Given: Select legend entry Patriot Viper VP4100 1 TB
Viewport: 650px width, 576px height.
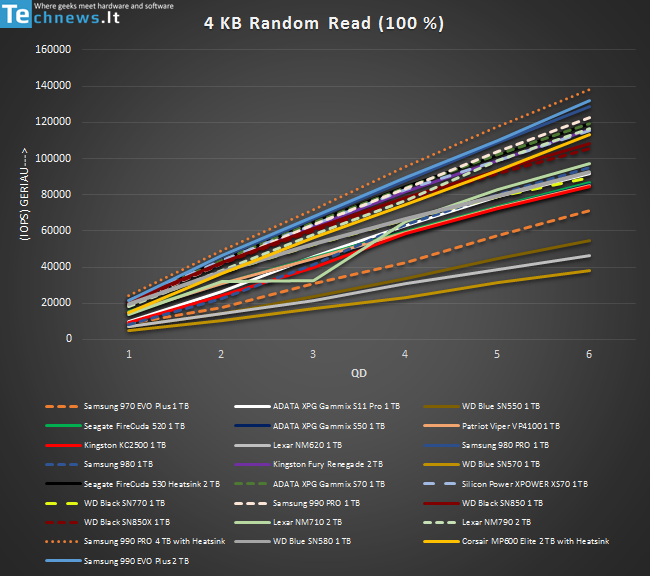Looking at the screenshot, I should [492, 426].
